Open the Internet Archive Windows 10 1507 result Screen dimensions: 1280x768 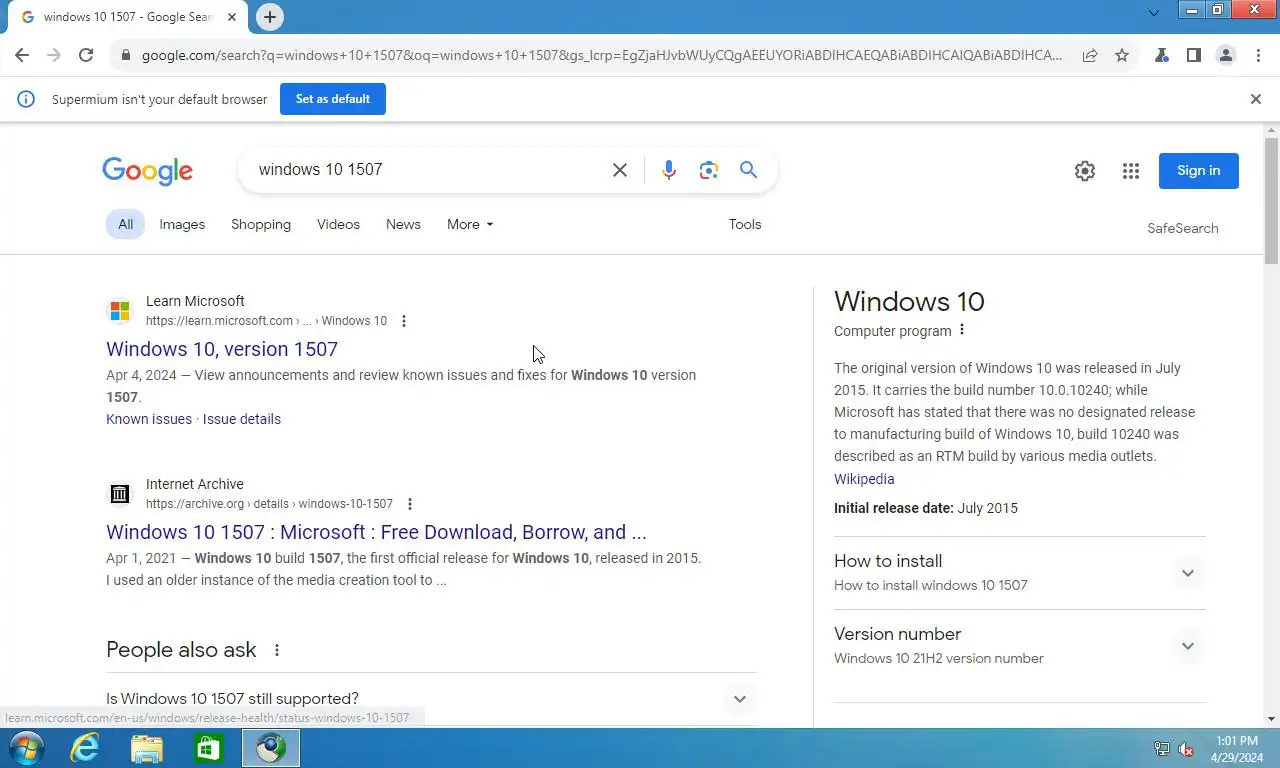[x=376, y=532]
